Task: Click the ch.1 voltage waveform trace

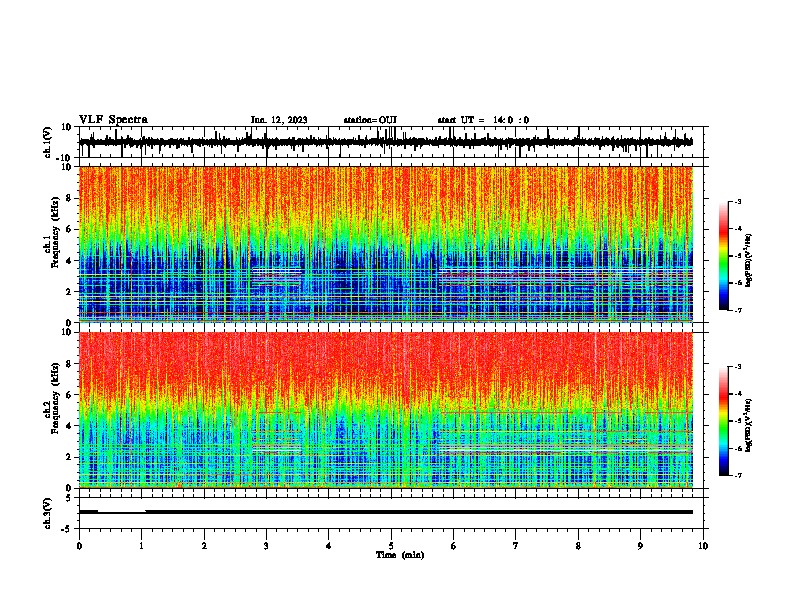Action: click(x=386, y=142)
